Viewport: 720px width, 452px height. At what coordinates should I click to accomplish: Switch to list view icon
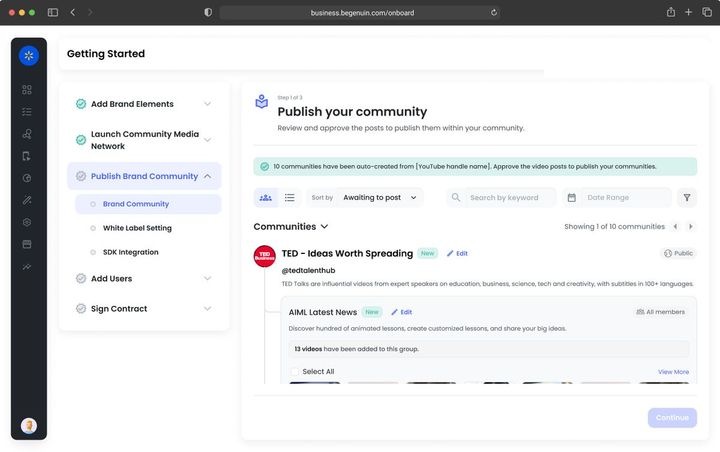tap(289, 198)
